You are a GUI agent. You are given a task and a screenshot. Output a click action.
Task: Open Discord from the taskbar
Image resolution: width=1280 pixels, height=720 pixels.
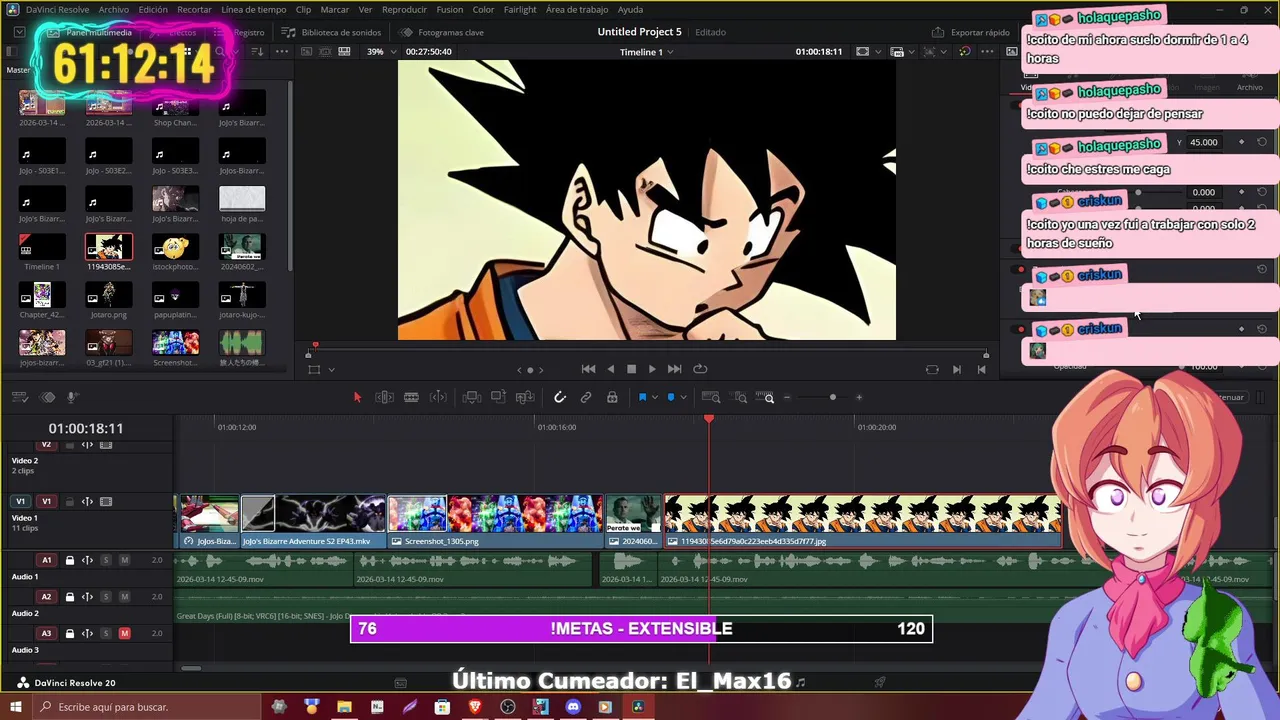(x=573, y=707)
